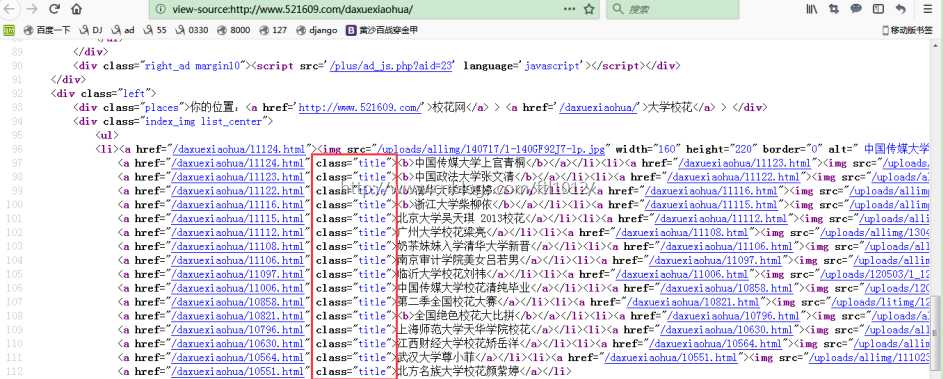Click the text 北方名族大学校花颜萦婷

tap(459, 371)
